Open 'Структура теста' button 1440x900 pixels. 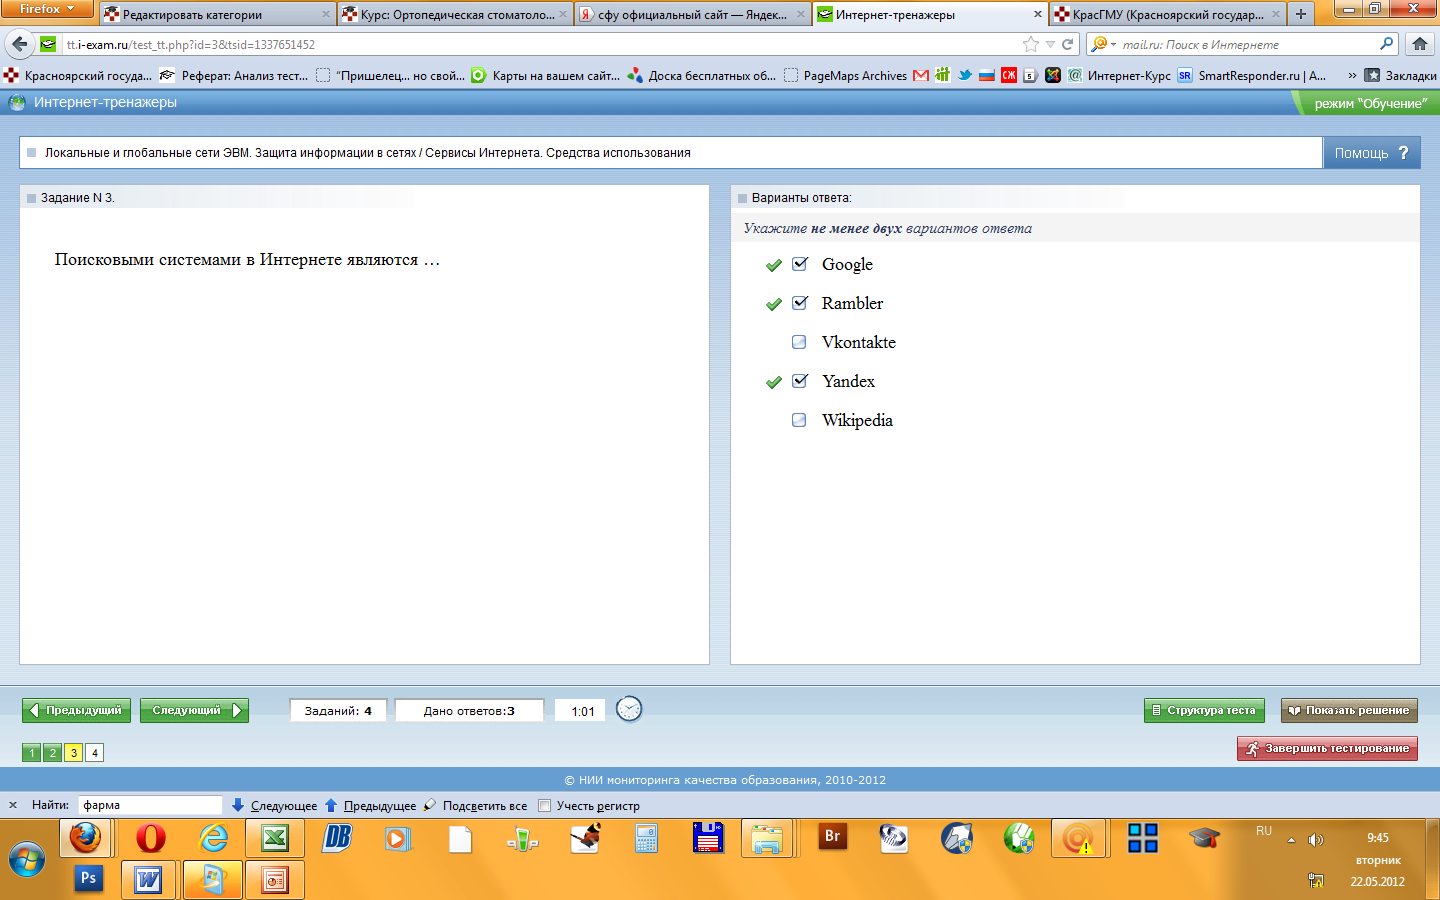[x=1204, y=710]
